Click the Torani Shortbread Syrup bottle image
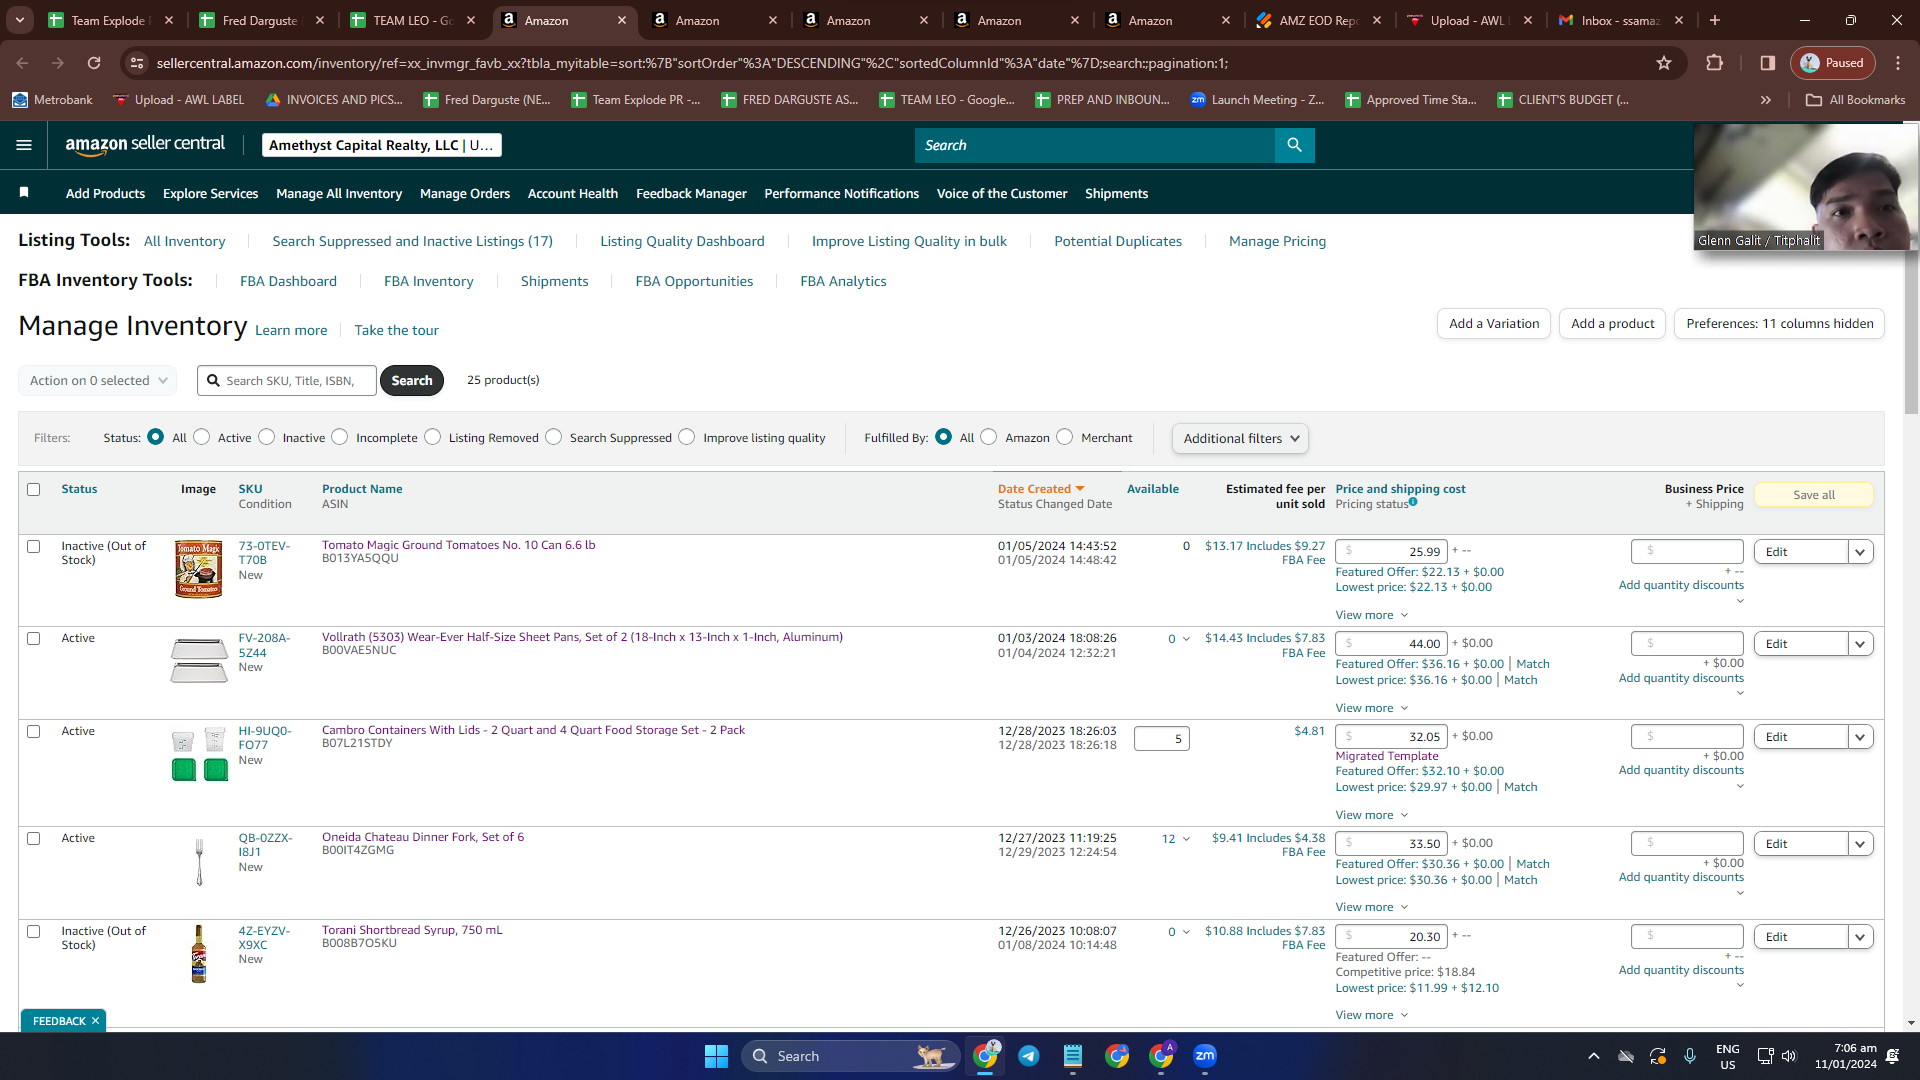The height and width of the screenshot is (1080, 1920). coord(199,954)
